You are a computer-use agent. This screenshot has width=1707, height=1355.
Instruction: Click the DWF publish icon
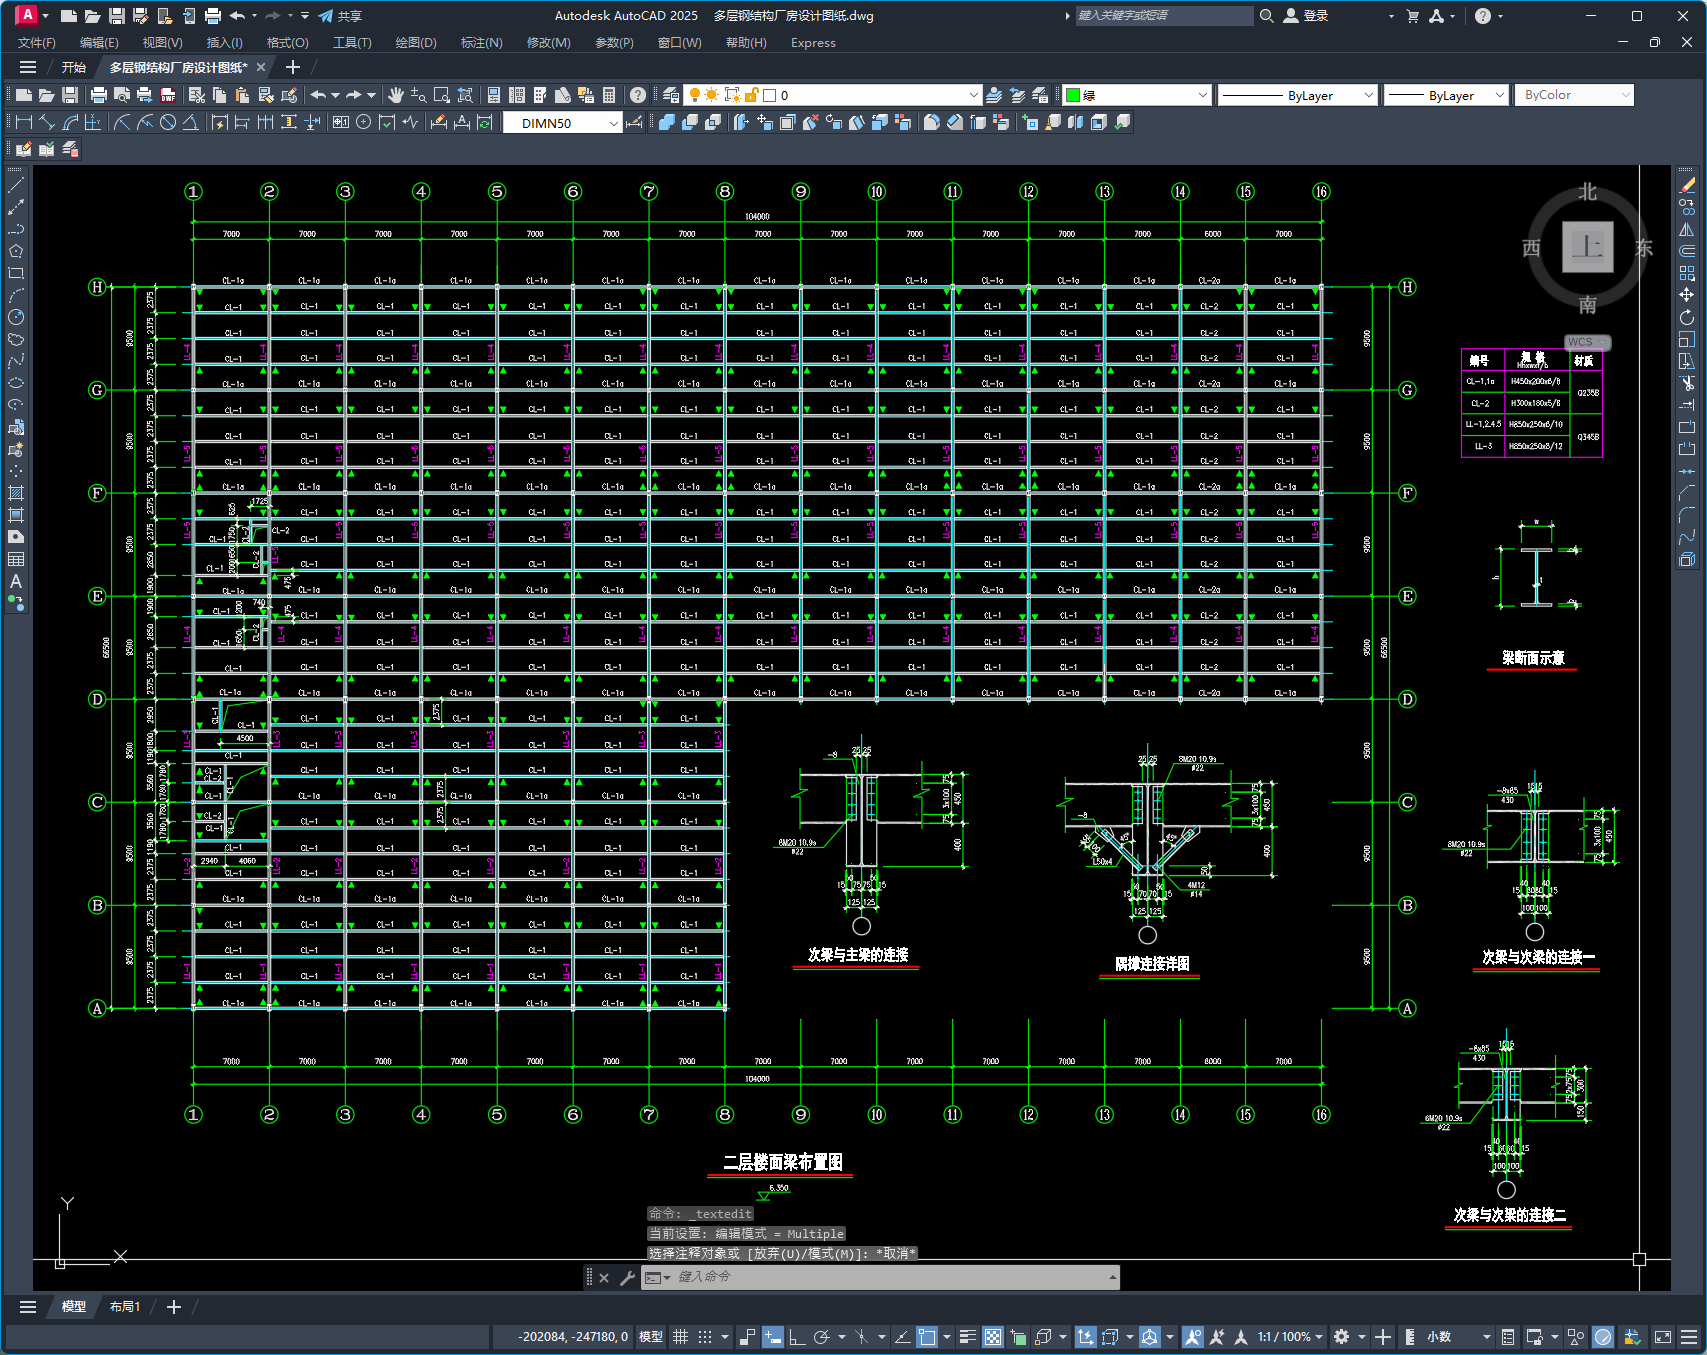tap(168, 95)
